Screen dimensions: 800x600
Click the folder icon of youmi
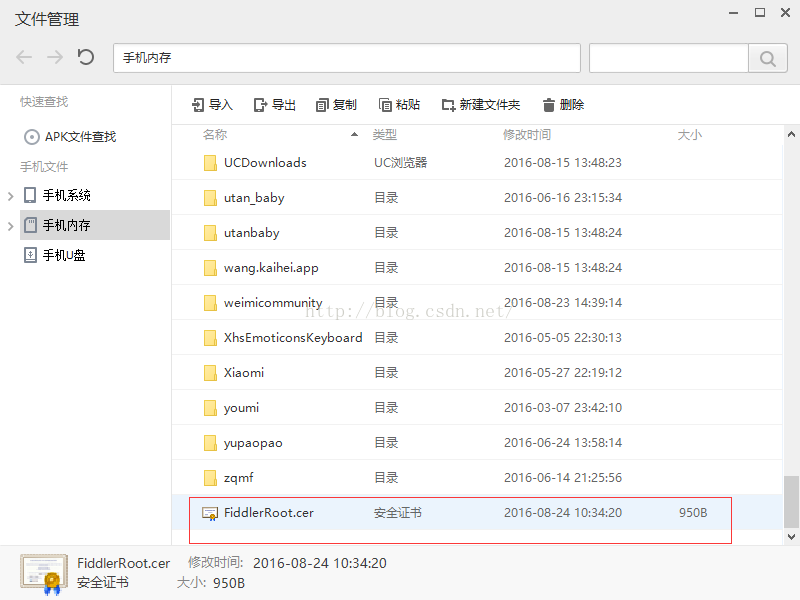pyautogui.click(x=210, y=408)
